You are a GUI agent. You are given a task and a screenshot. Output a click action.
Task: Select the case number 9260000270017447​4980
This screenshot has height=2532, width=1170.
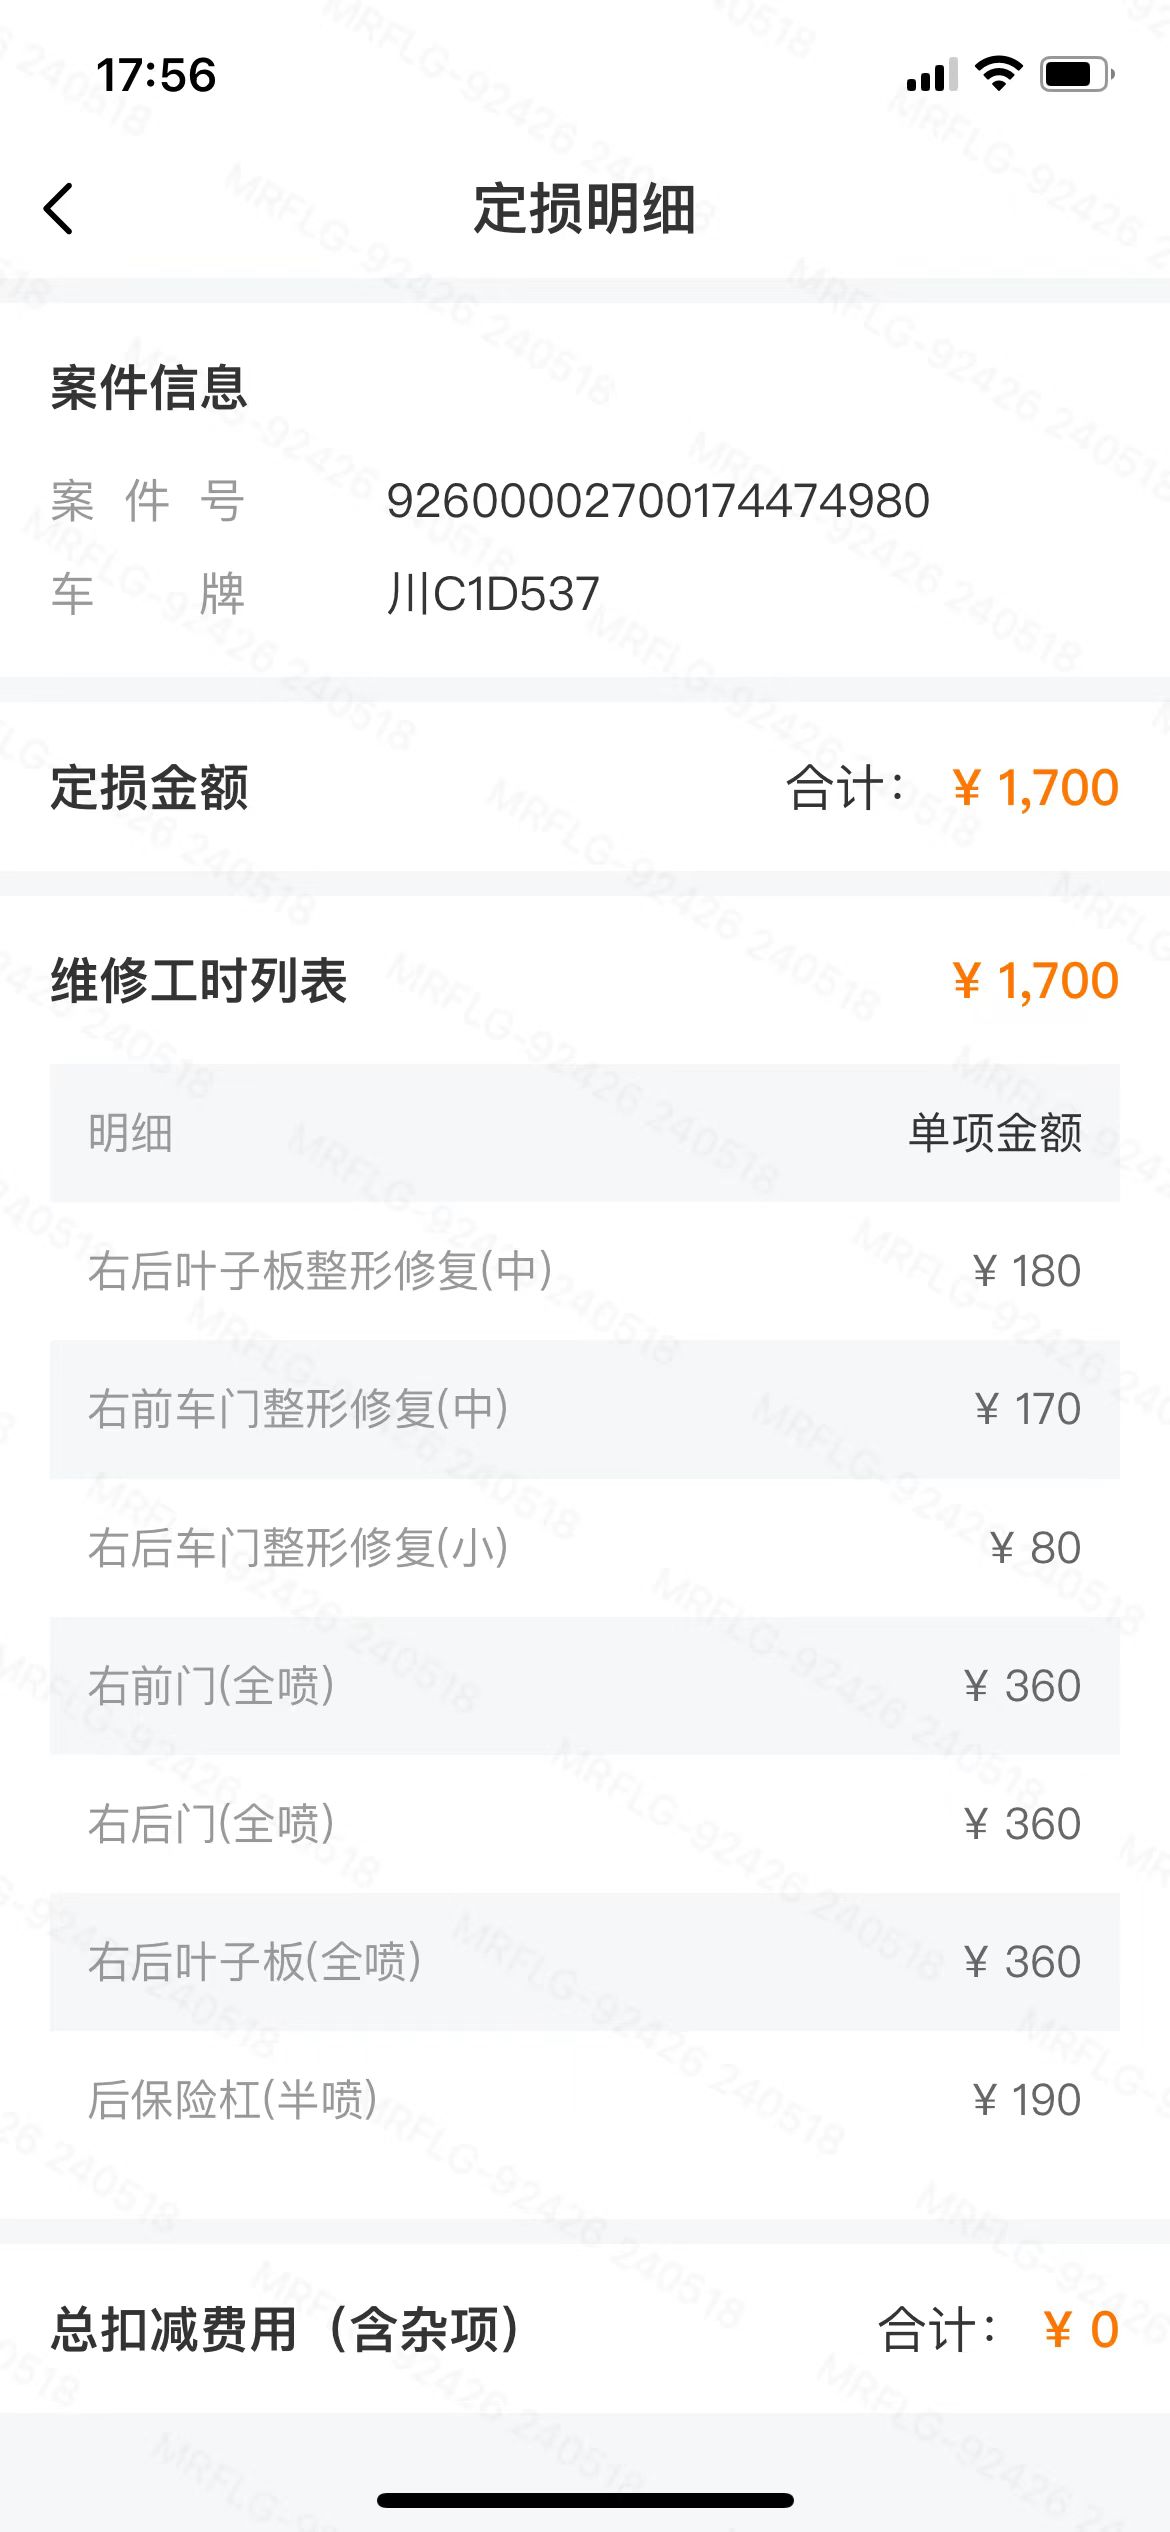pos(658,501)
